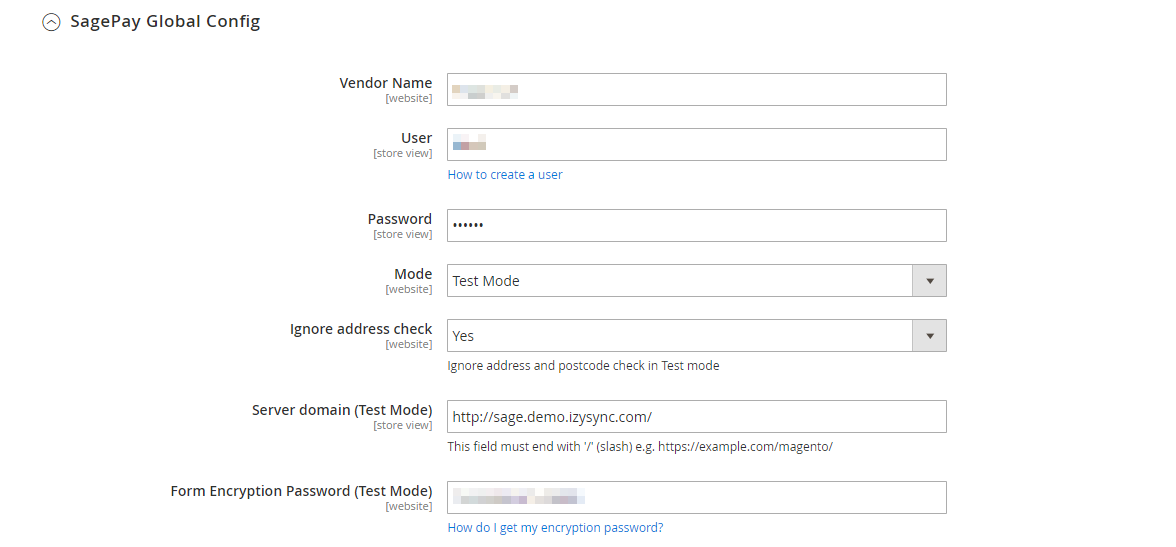Open 'How do I get my encryption password?' link

[555, 528]
